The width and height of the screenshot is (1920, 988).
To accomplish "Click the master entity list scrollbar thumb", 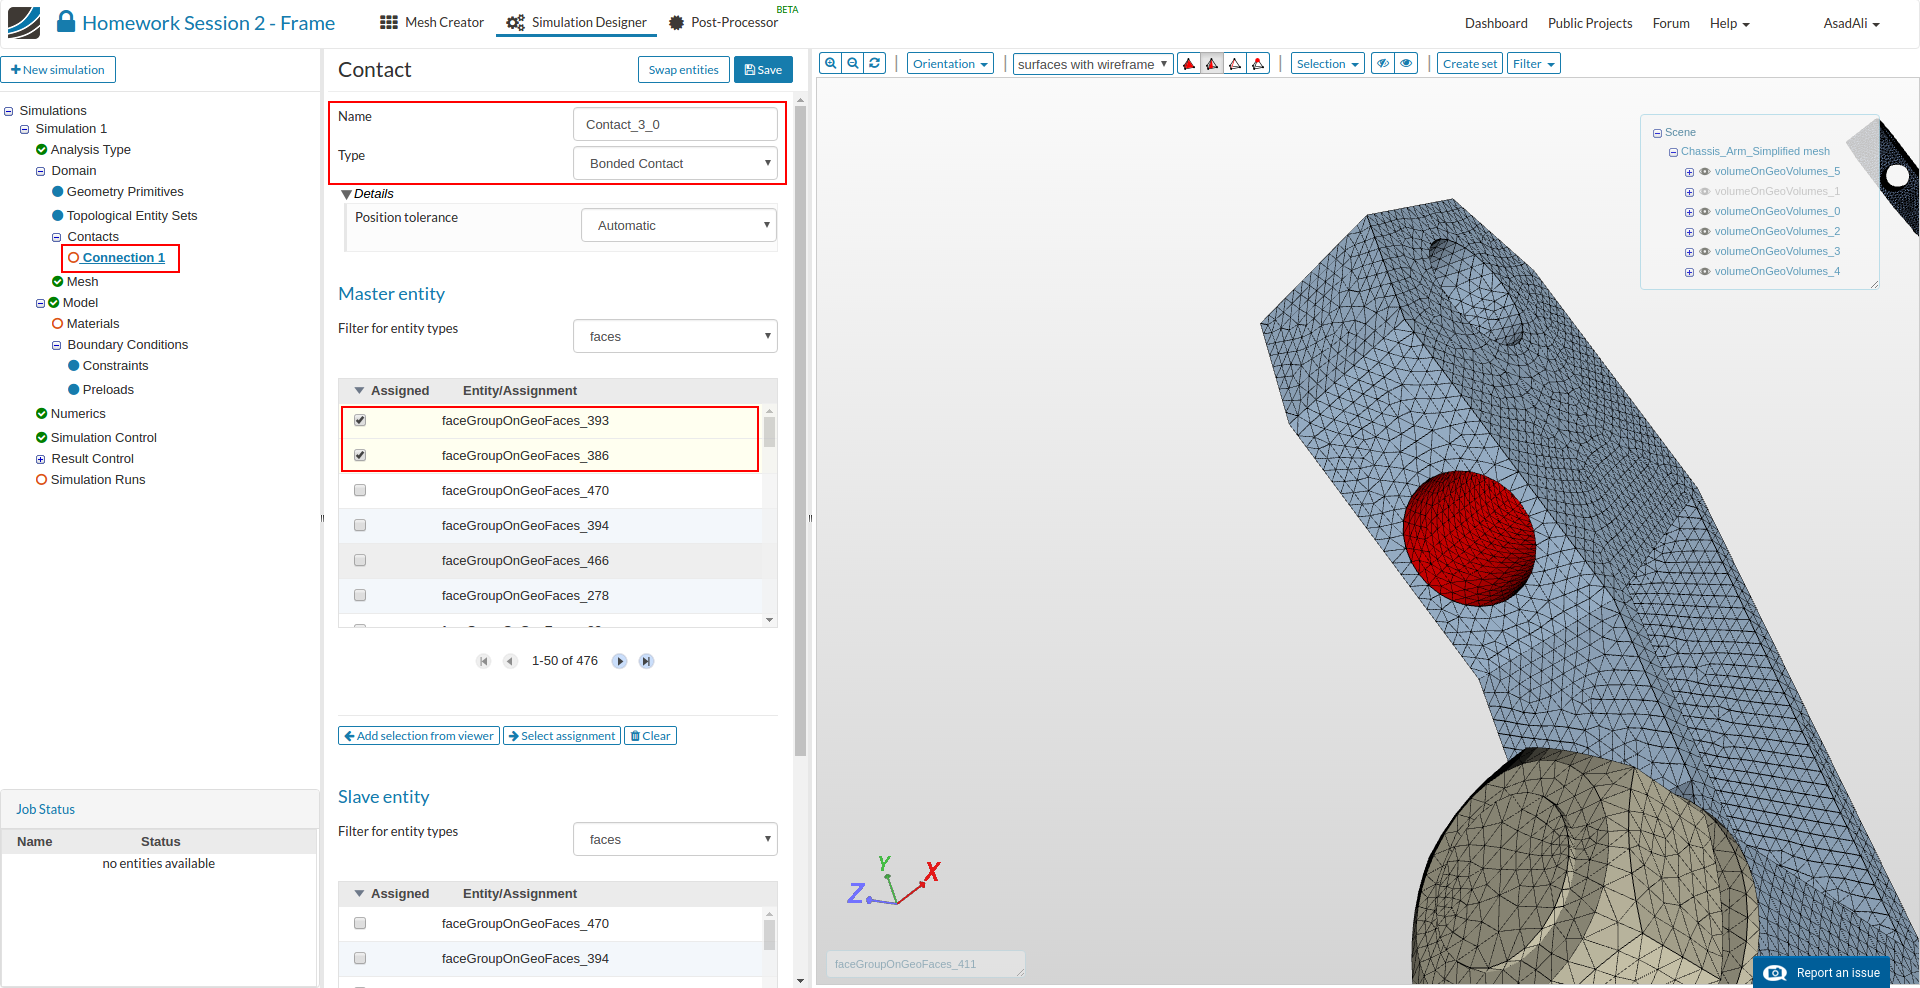I will 769,432.
